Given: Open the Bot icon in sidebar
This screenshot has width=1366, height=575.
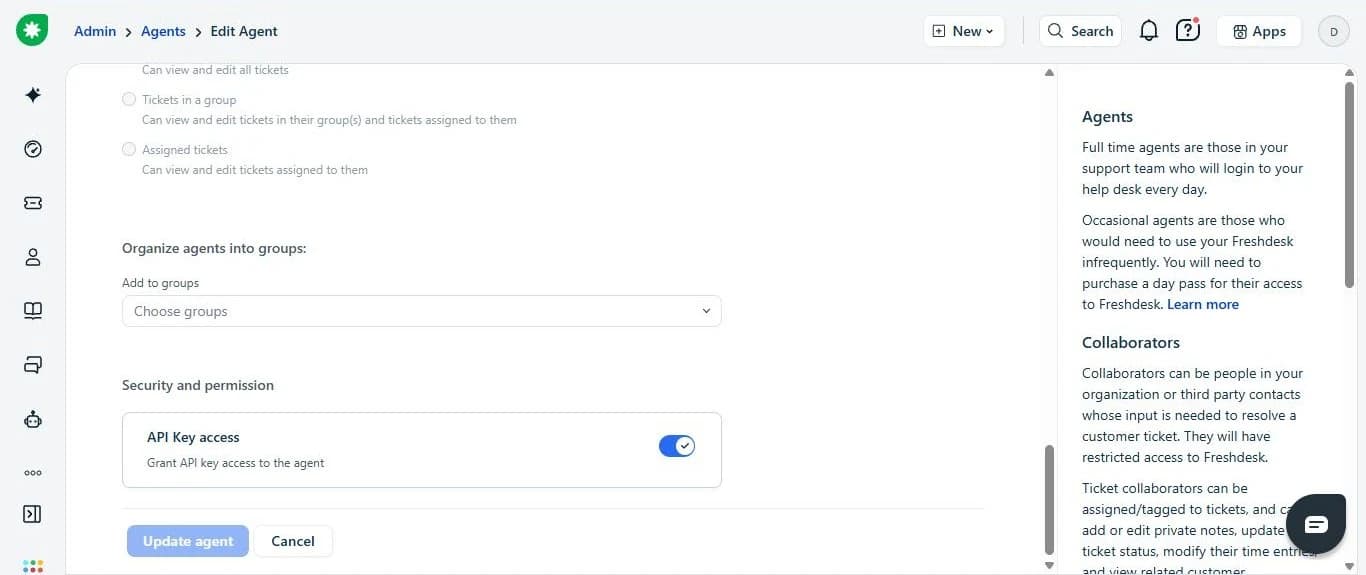Looking at the screenshot, I should 33,419.
